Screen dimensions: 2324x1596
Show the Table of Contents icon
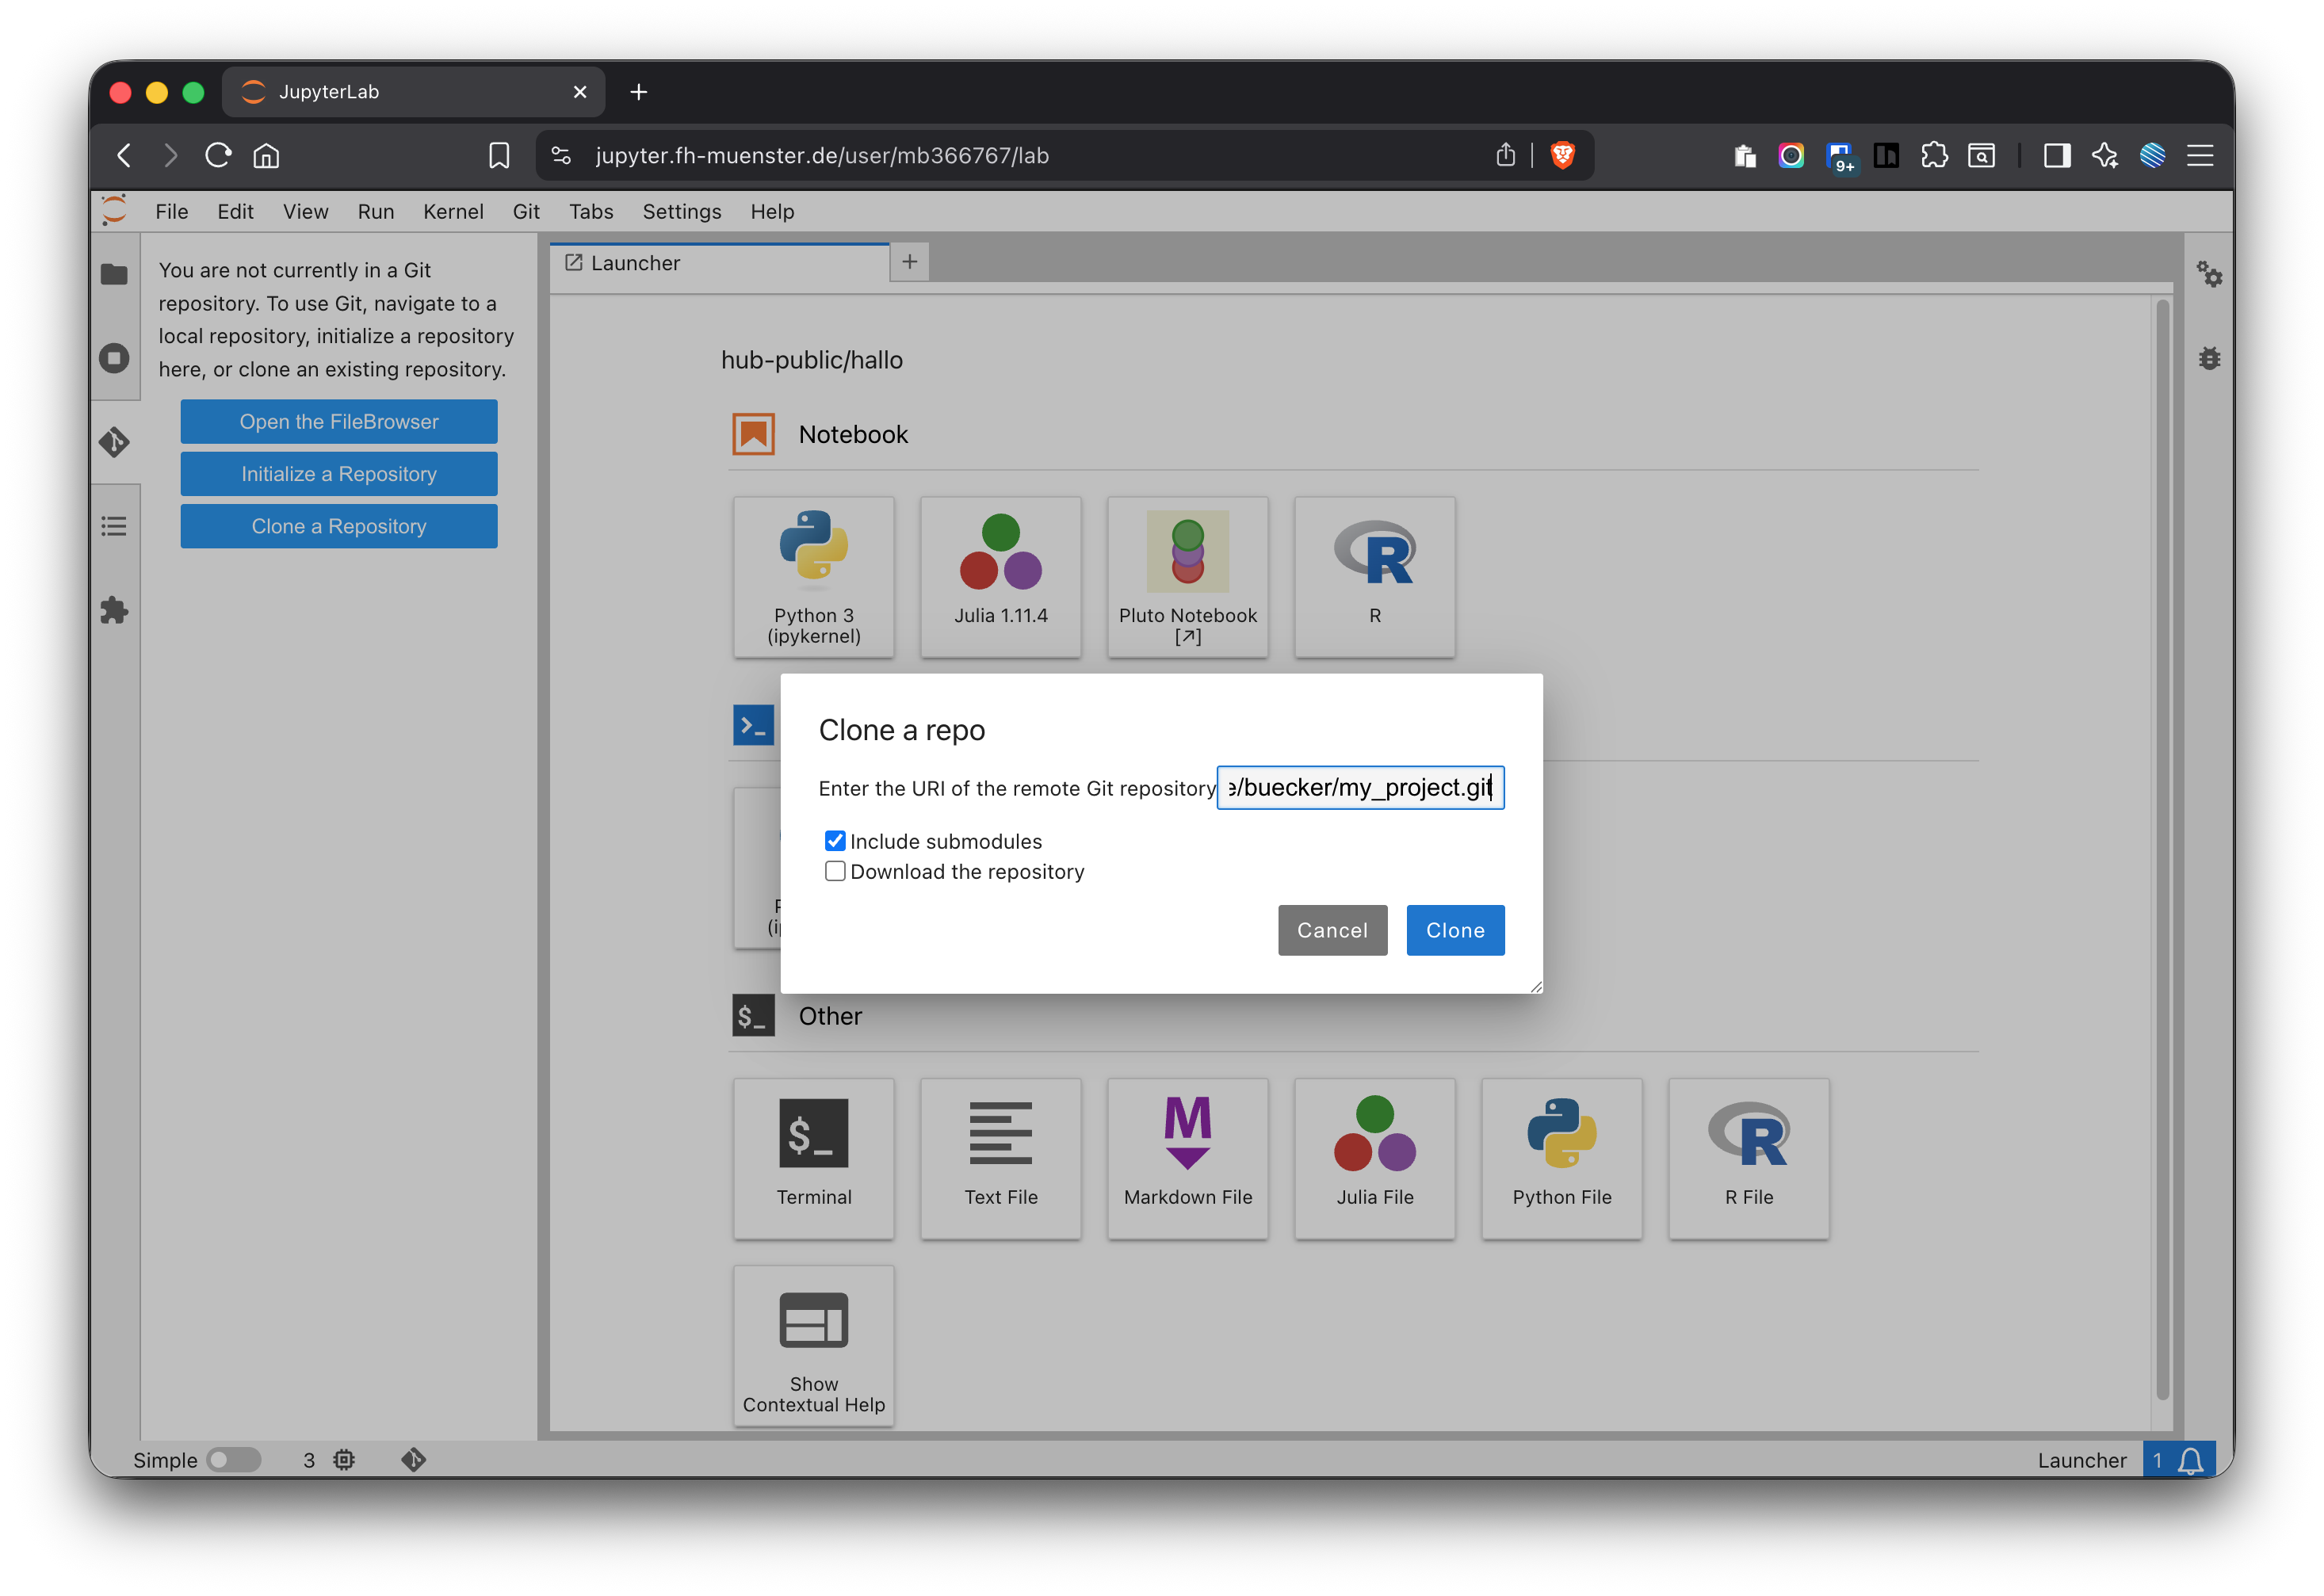(x=114, y=526)
